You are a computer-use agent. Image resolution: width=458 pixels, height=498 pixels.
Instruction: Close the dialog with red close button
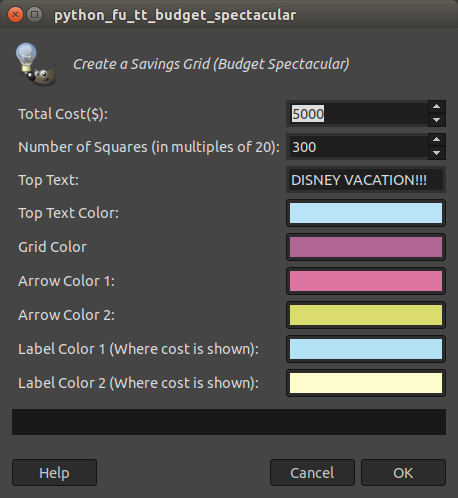click(15, 15)
